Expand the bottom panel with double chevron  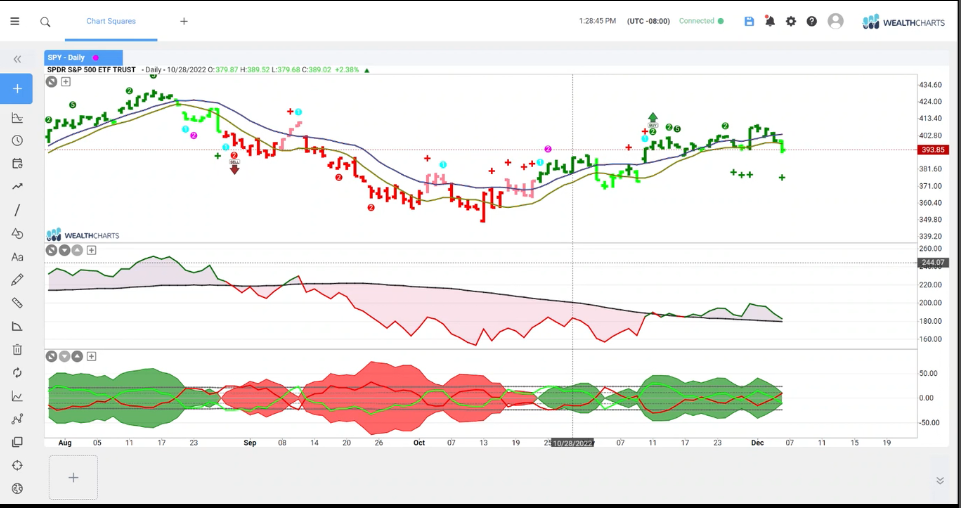tap(940, 480)
